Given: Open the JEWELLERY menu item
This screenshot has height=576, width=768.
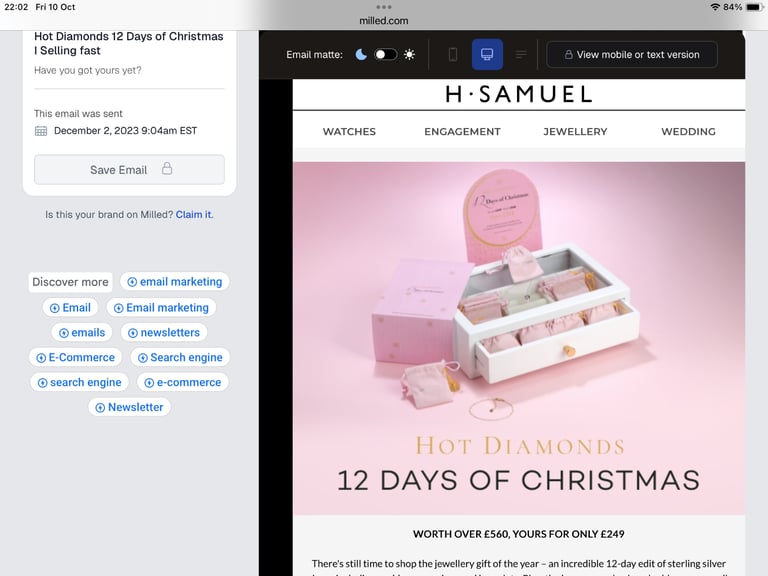Looking at the screenshot, I should (x=575, y=131).
